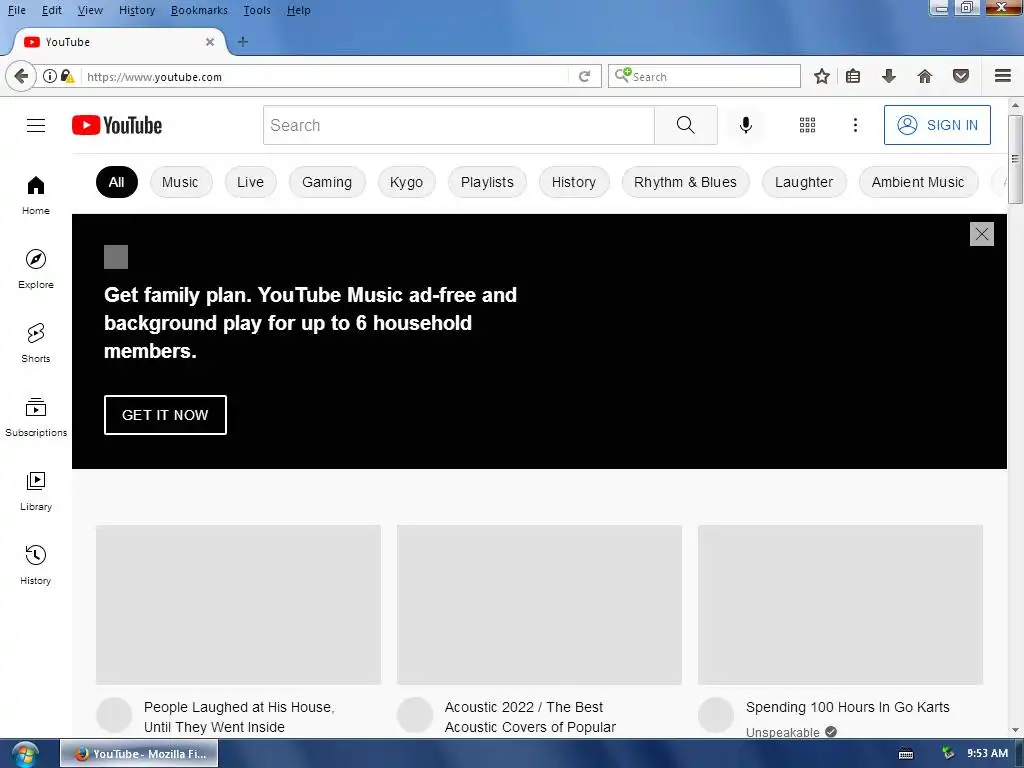Select the Live filter chip
Image resolution: width=1024 pixels, height=768 pixels.
250,182
